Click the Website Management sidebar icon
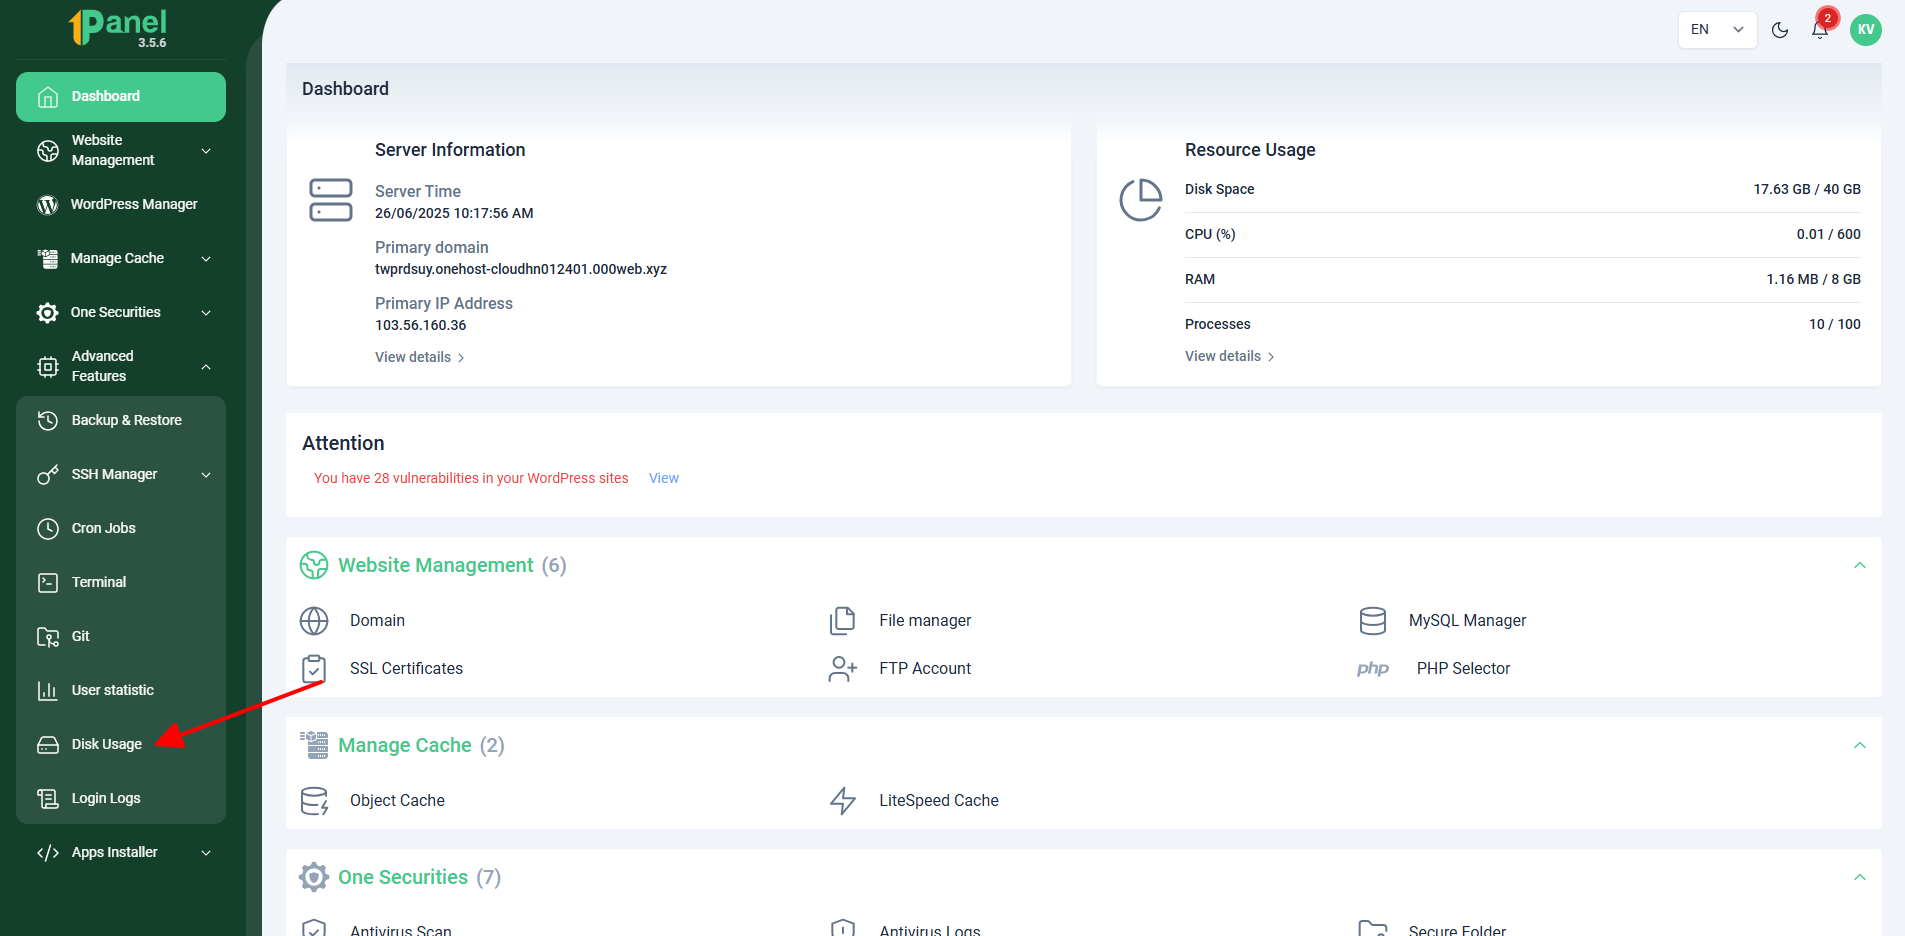This screenshot has width=1905, height=936. [48, 151]
